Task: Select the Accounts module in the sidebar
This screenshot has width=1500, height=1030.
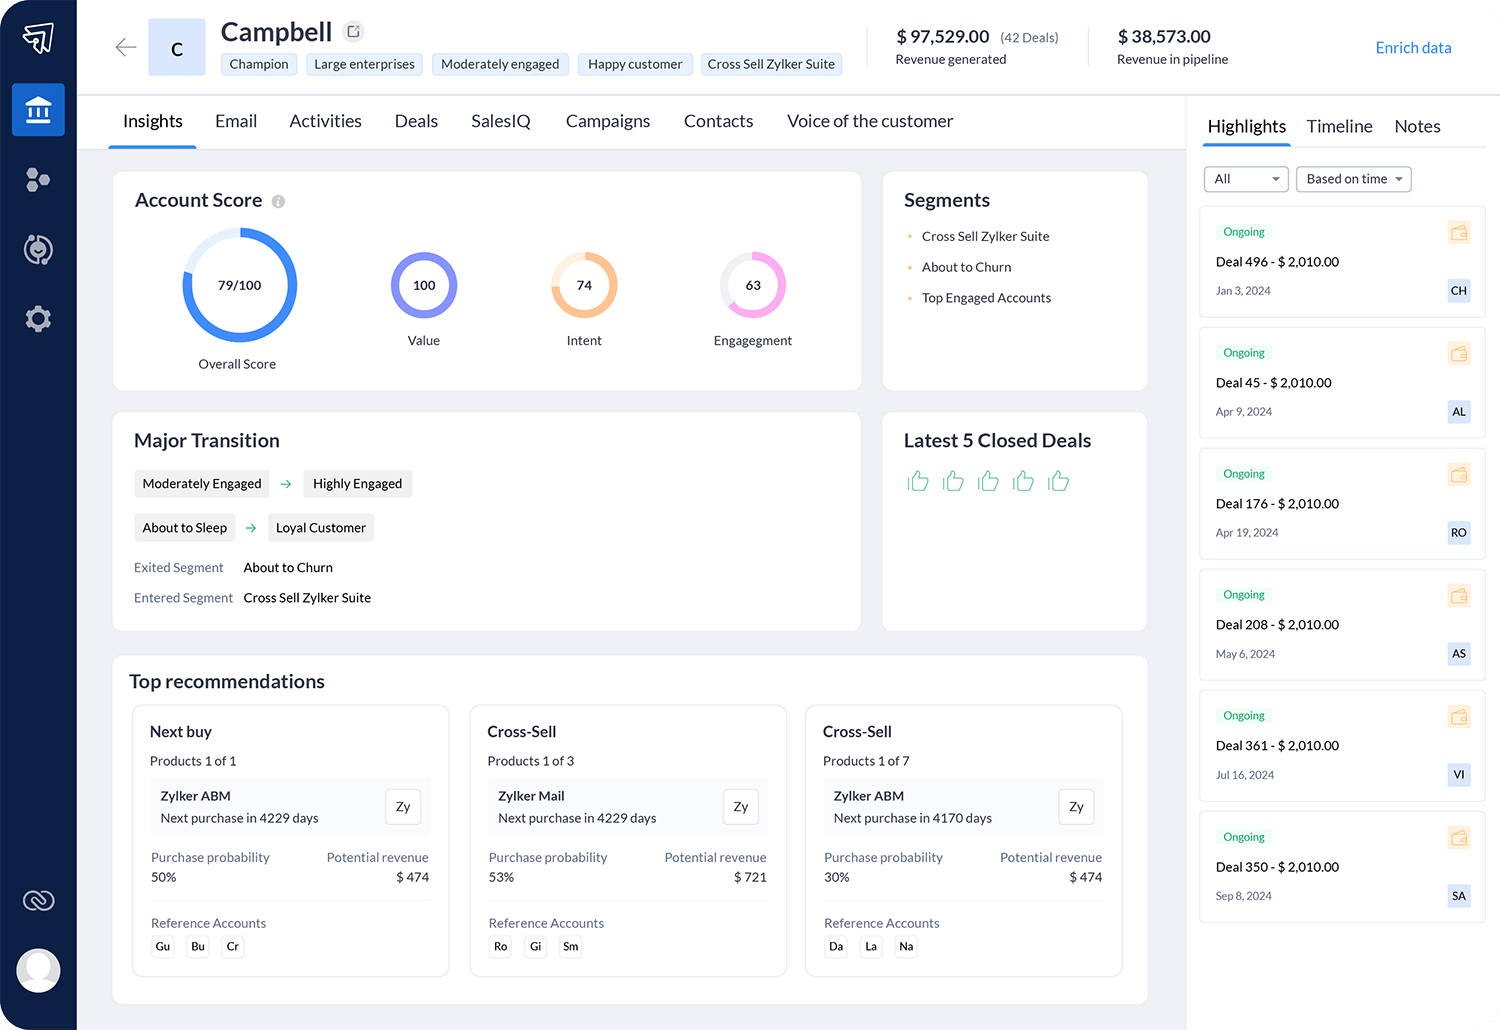Action: click(x=38, y=110)
